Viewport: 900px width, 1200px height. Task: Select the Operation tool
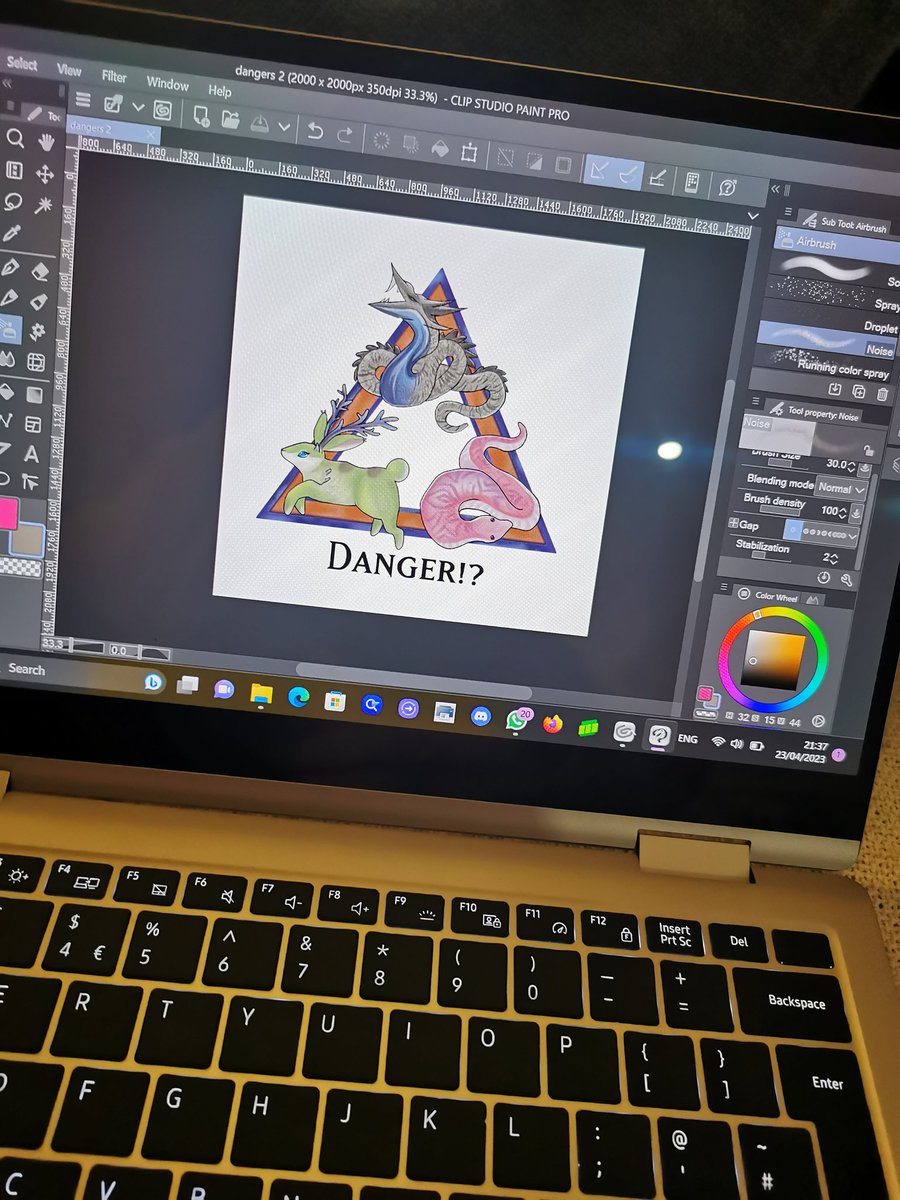[x=15, y=169]
